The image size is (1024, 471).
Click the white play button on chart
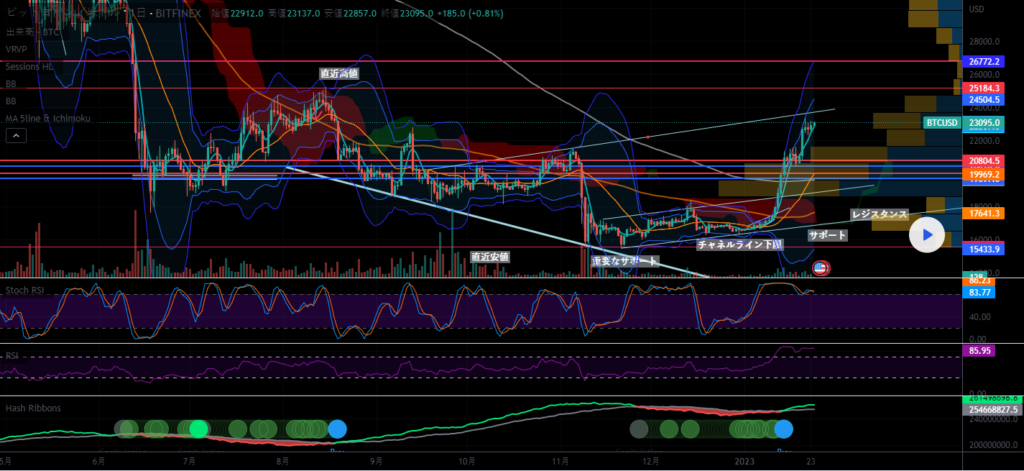pyautogui.click(x=927, y=234)
